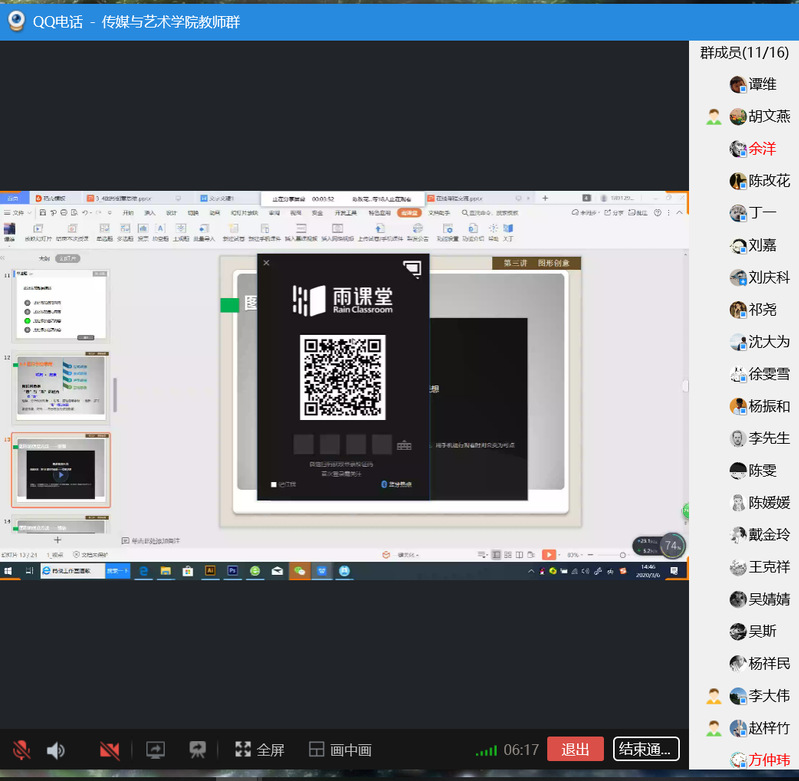
Task: Click the person icon beside 胡文燕
Action: coord(714,117)
